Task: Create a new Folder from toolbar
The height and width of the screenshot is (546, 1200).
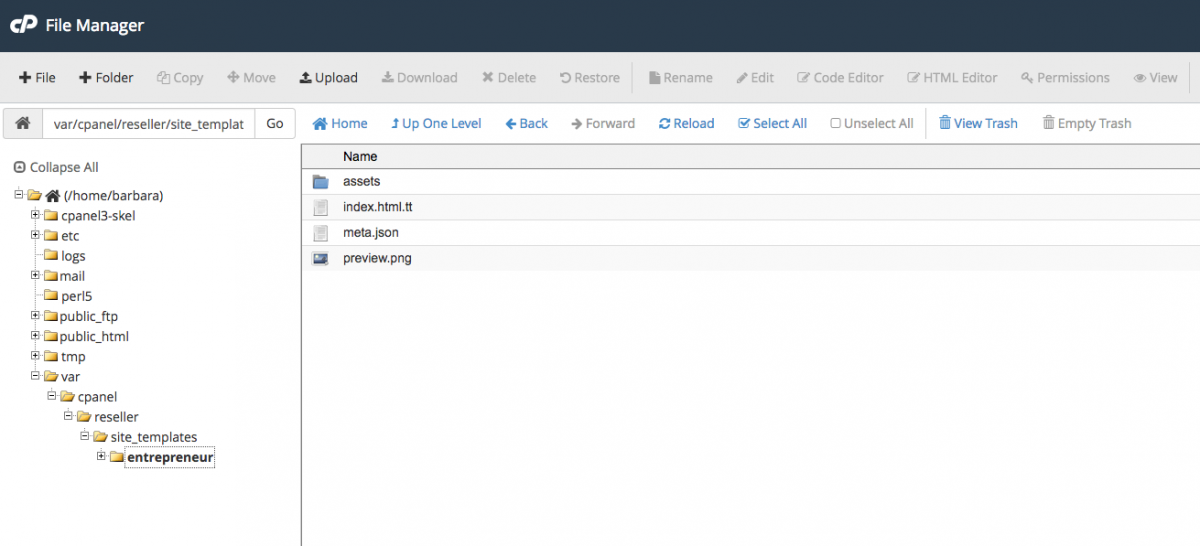Action: pos(106,77)
